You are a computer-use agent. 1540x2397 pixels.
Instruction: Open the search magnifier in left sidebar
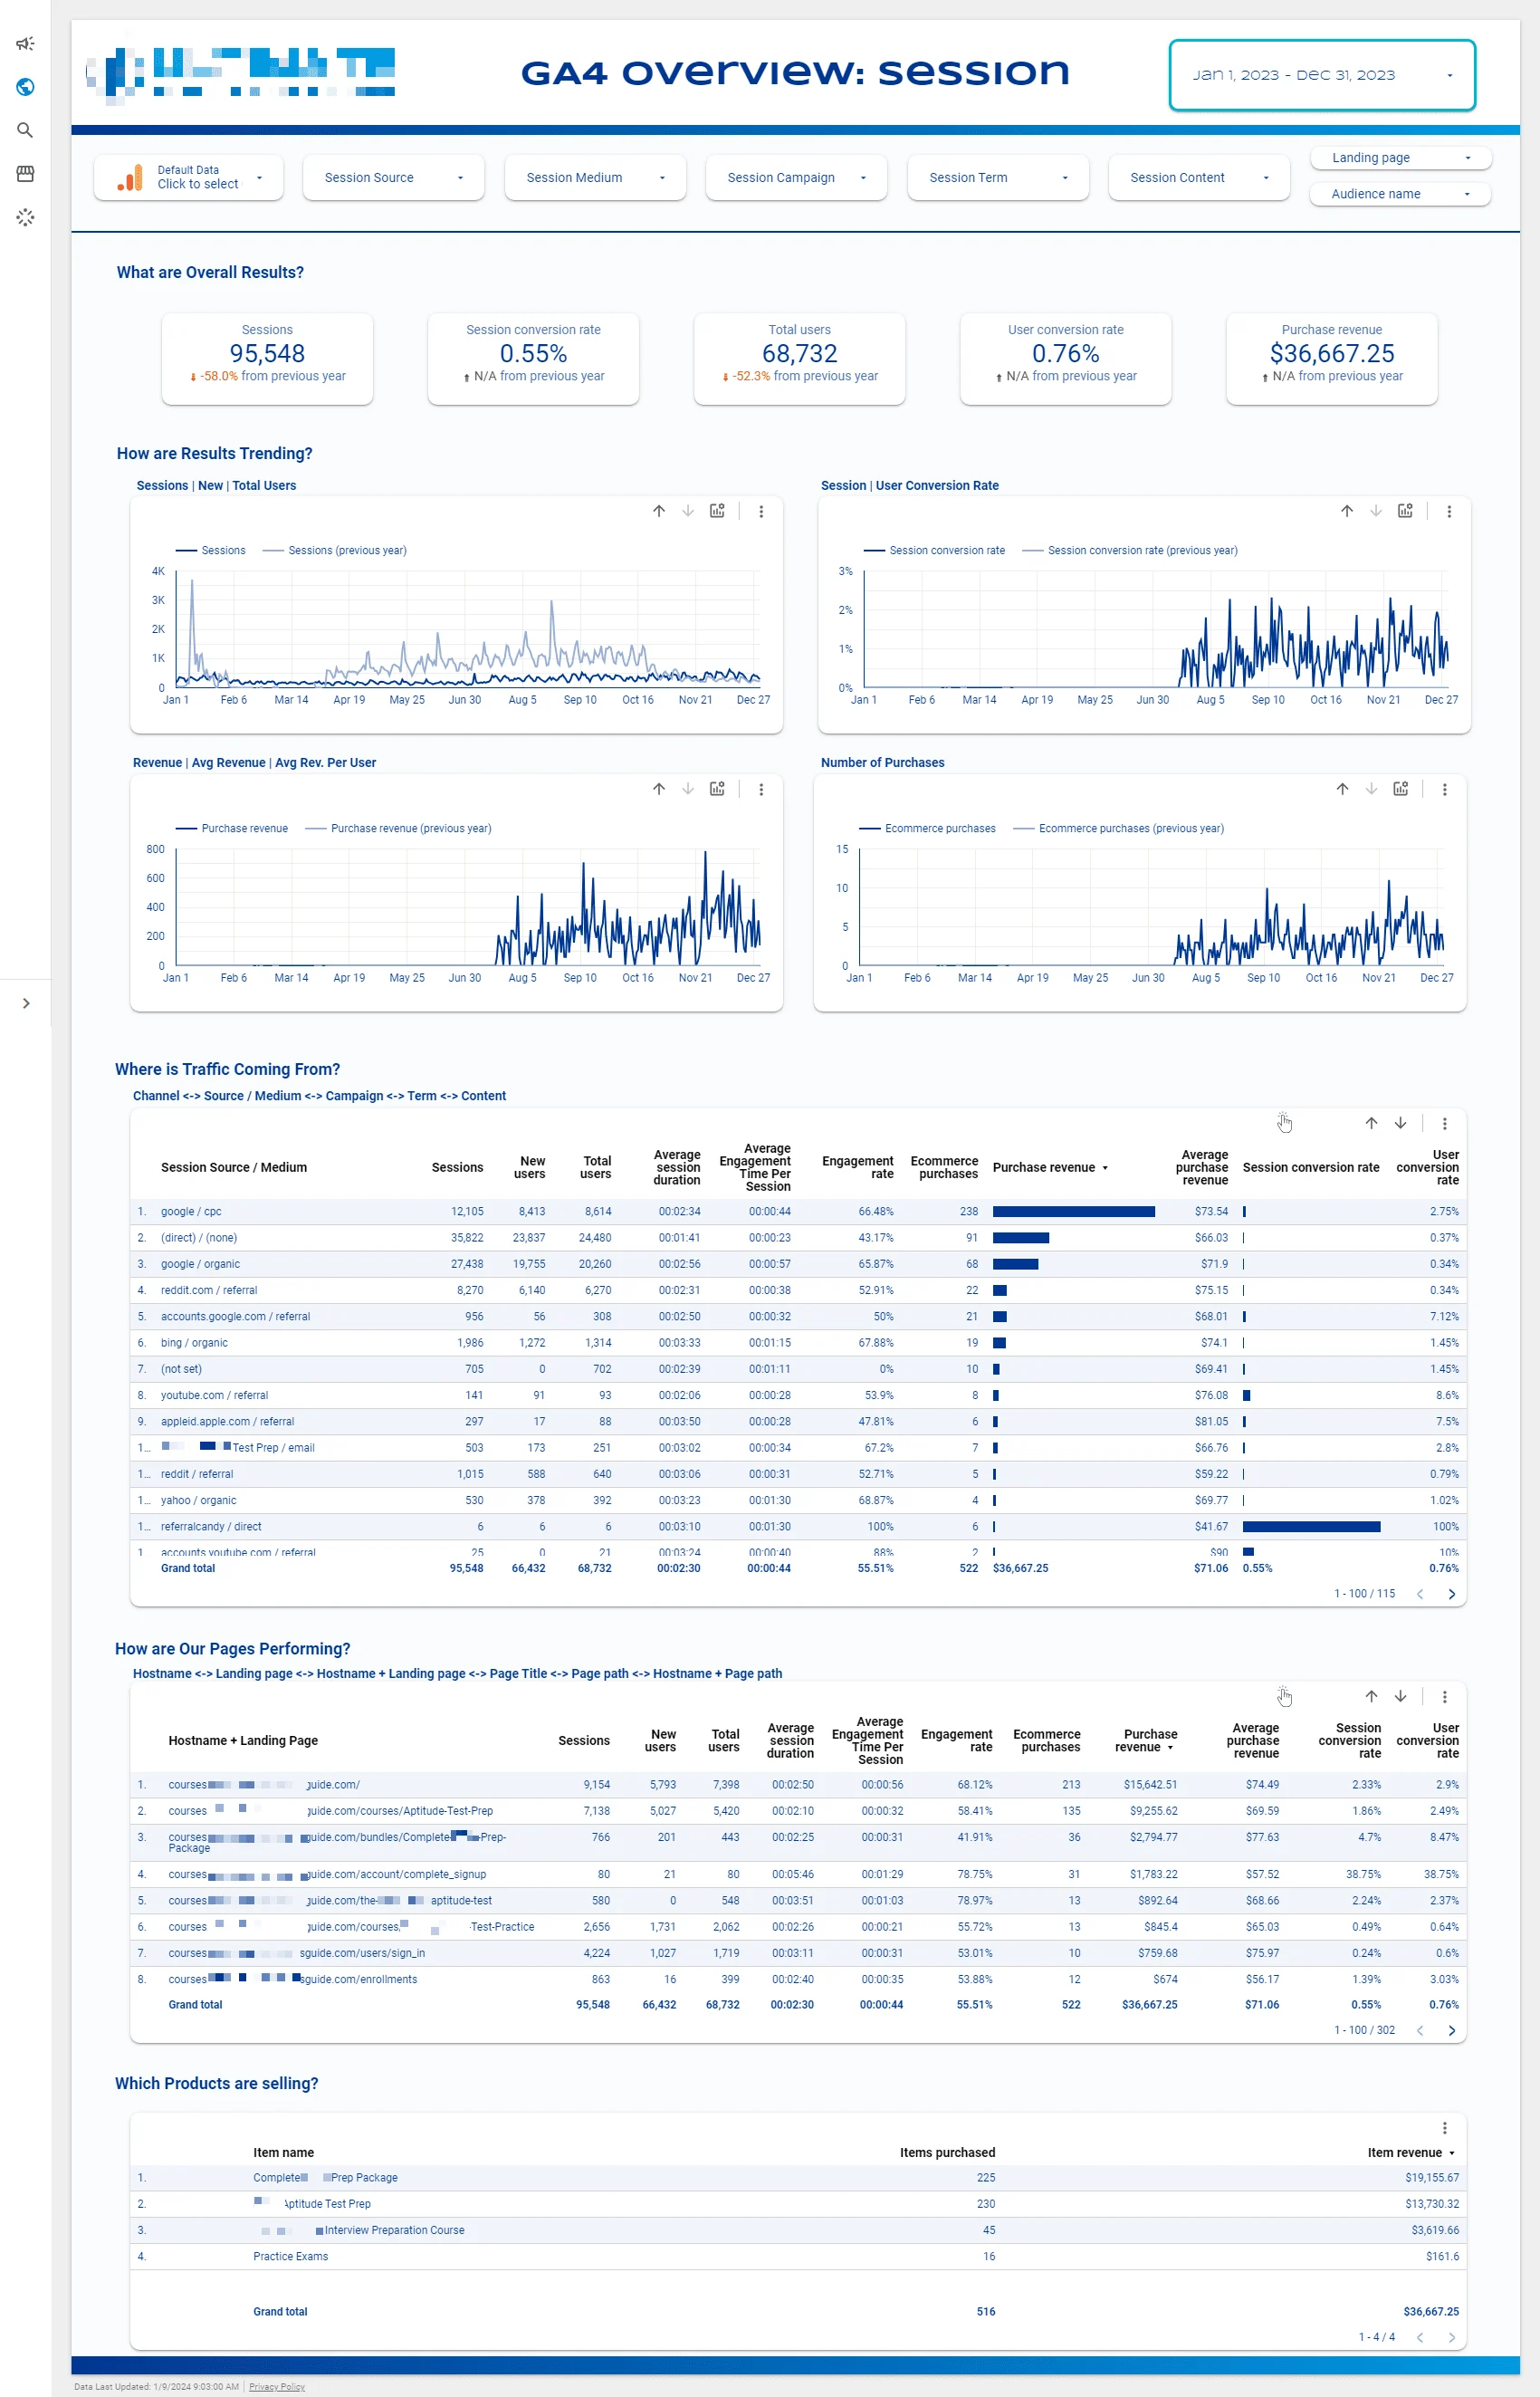click(25, 130)
